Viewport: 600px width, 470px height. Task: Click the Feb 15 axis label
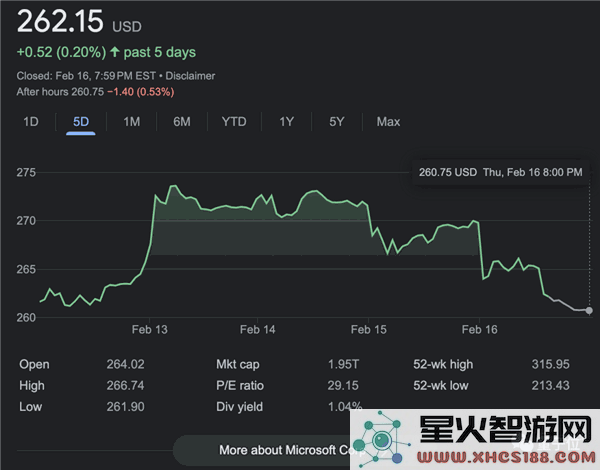click(x=368, y=330)
